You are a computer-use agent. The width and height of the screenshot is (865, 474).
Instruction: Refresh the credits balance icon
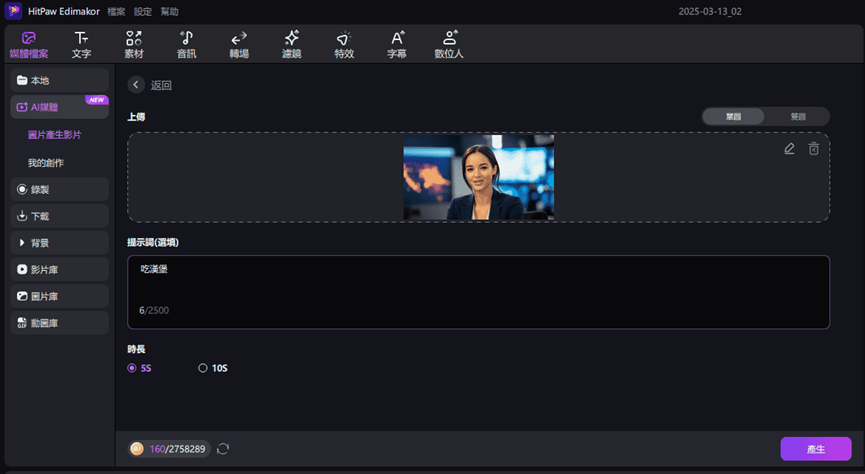click(x=223, y=449)
